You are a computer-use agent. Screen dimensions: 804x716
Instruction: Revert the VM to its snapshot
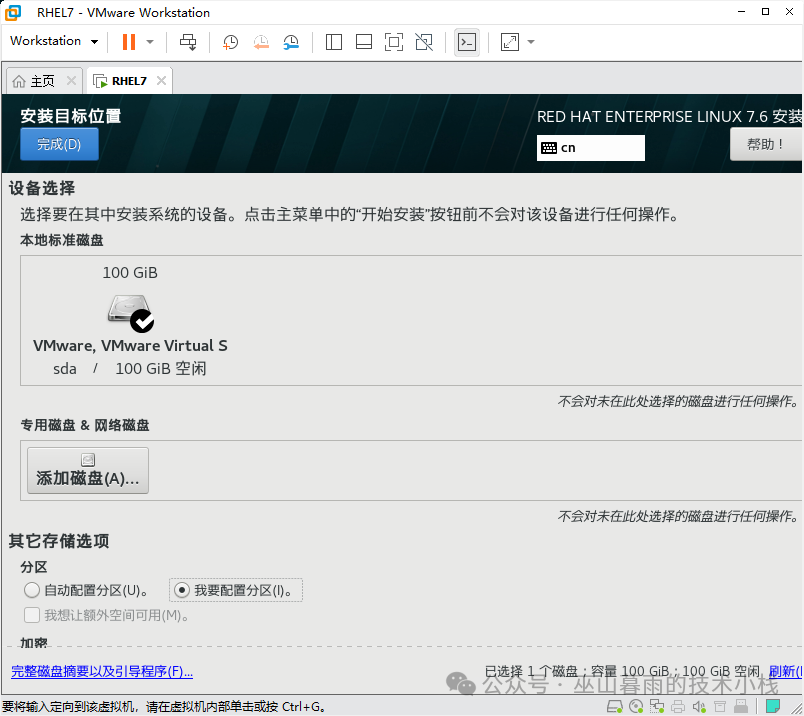click(x=260, y=42)
